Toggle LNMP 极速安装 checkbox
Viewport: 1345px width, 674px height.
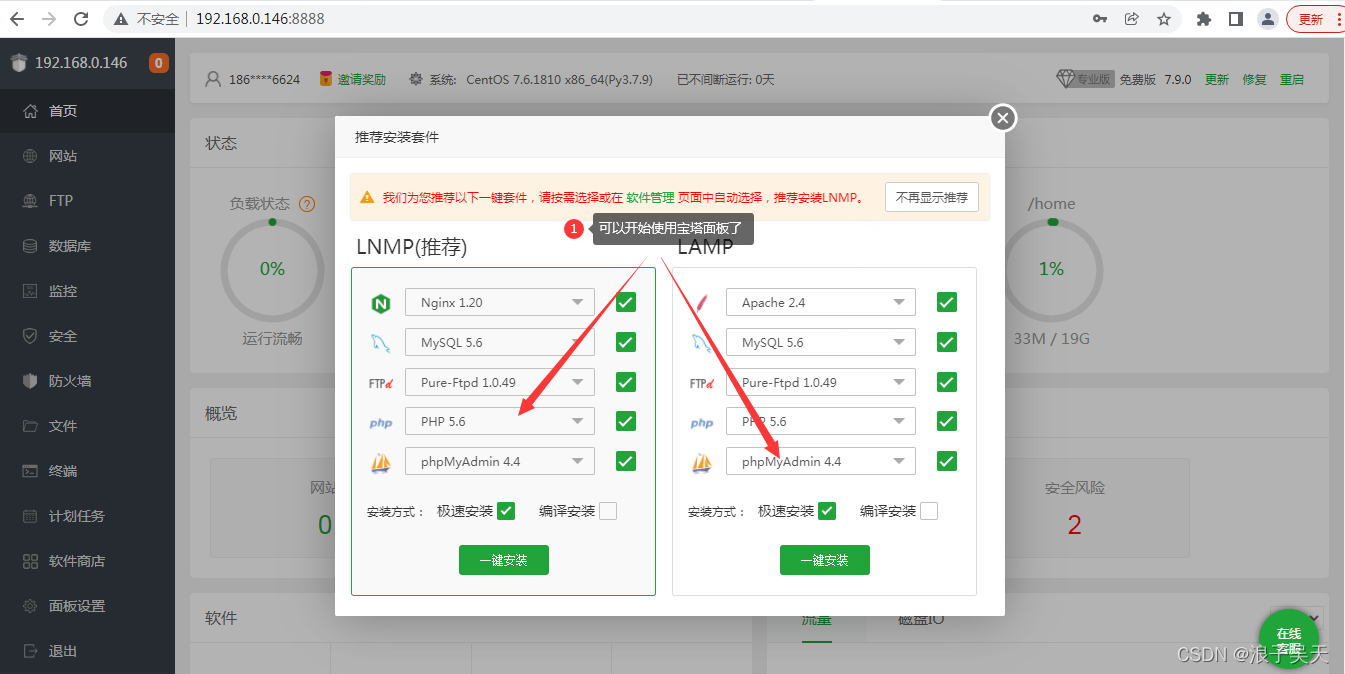(506, 511)
